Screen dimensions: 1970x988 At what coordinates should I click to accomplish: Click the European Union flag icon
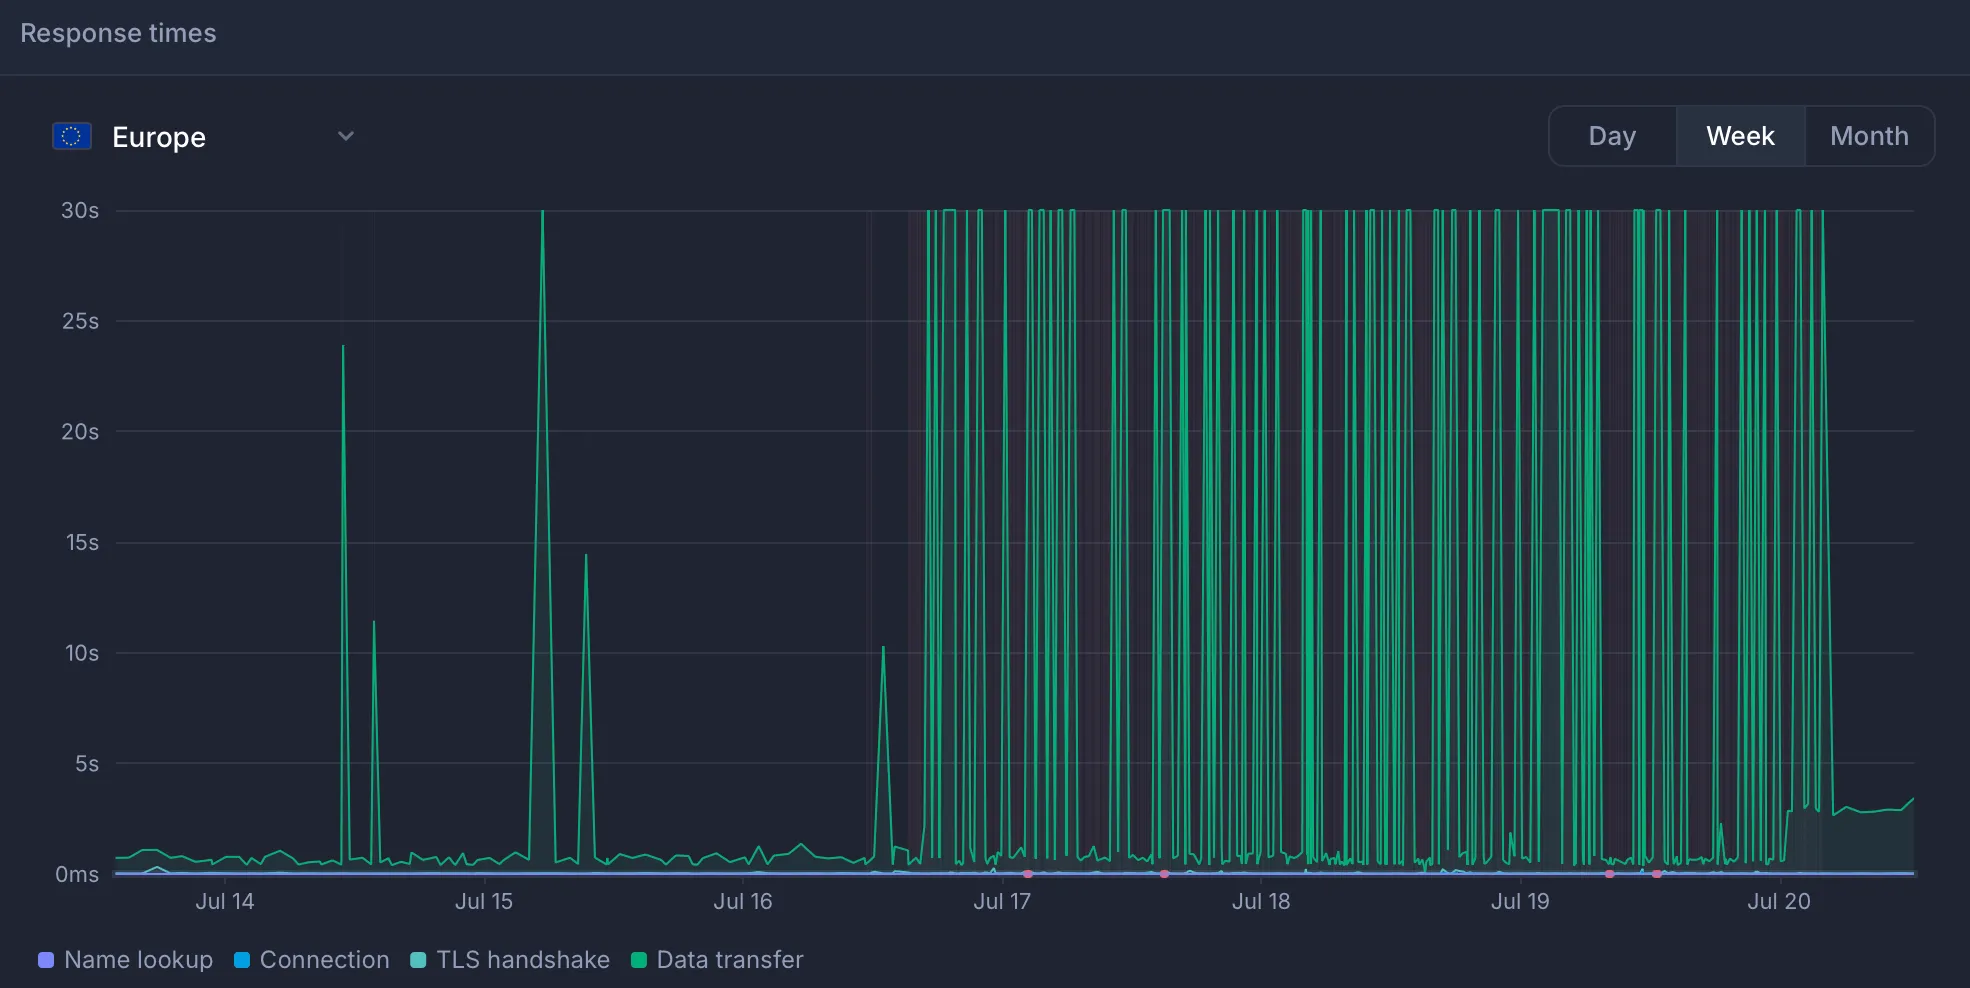click(x=71, y=135)
